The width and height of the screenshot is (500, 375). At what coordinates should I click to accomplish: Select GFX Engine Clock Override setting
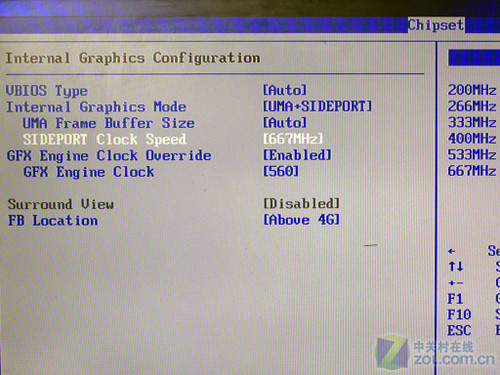point(109,156)
